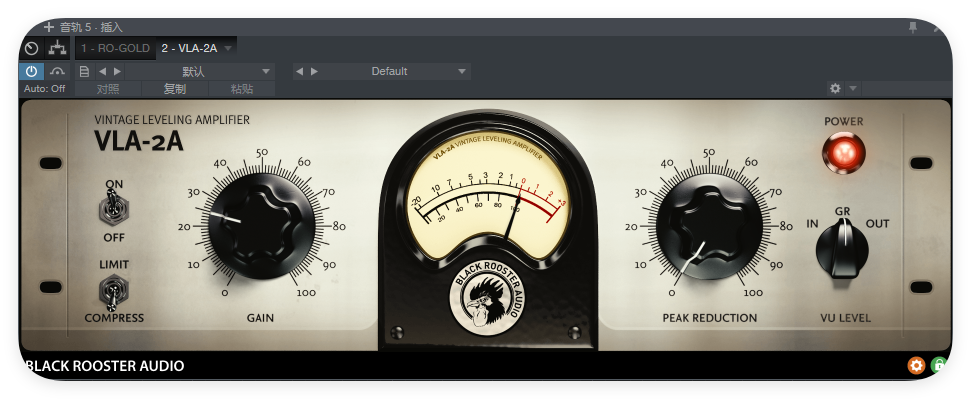The width and height of the screenshot is (971, 399).
Task: Click the PEAK REDUCTION knob
Action: click(710, 226)
